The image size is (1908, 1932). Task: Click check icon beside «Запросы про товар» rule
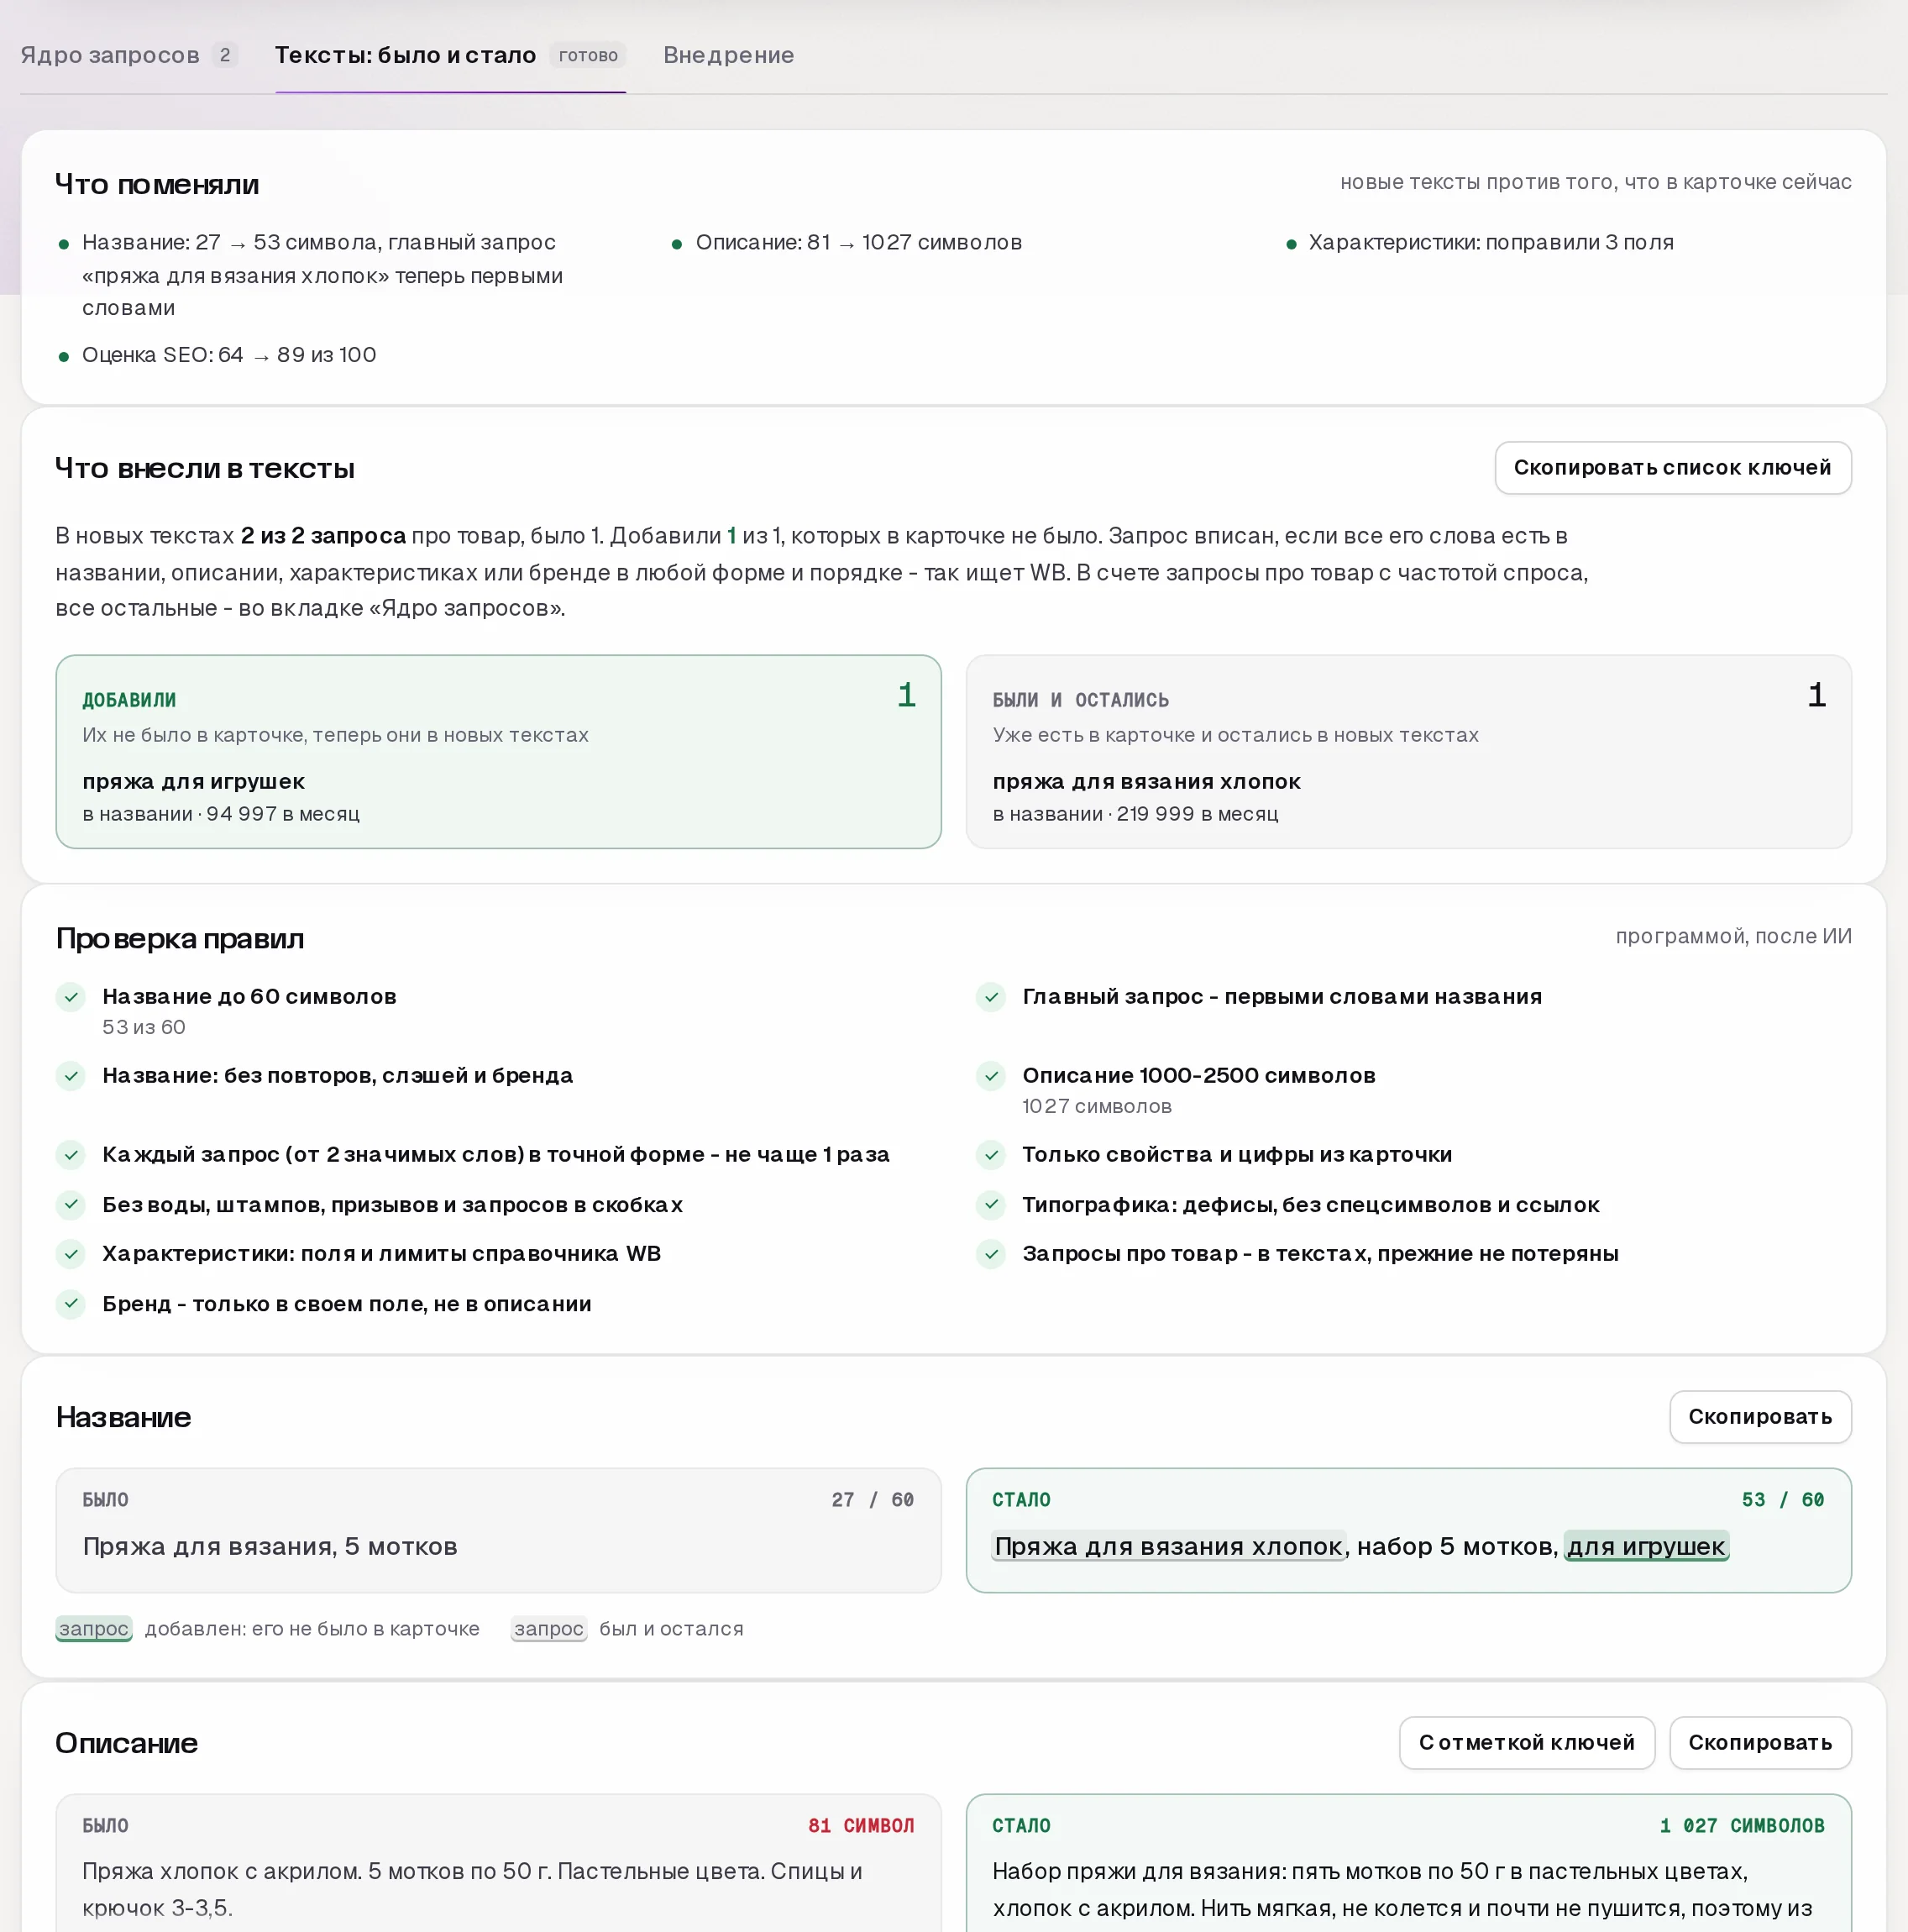(991, 1253)
